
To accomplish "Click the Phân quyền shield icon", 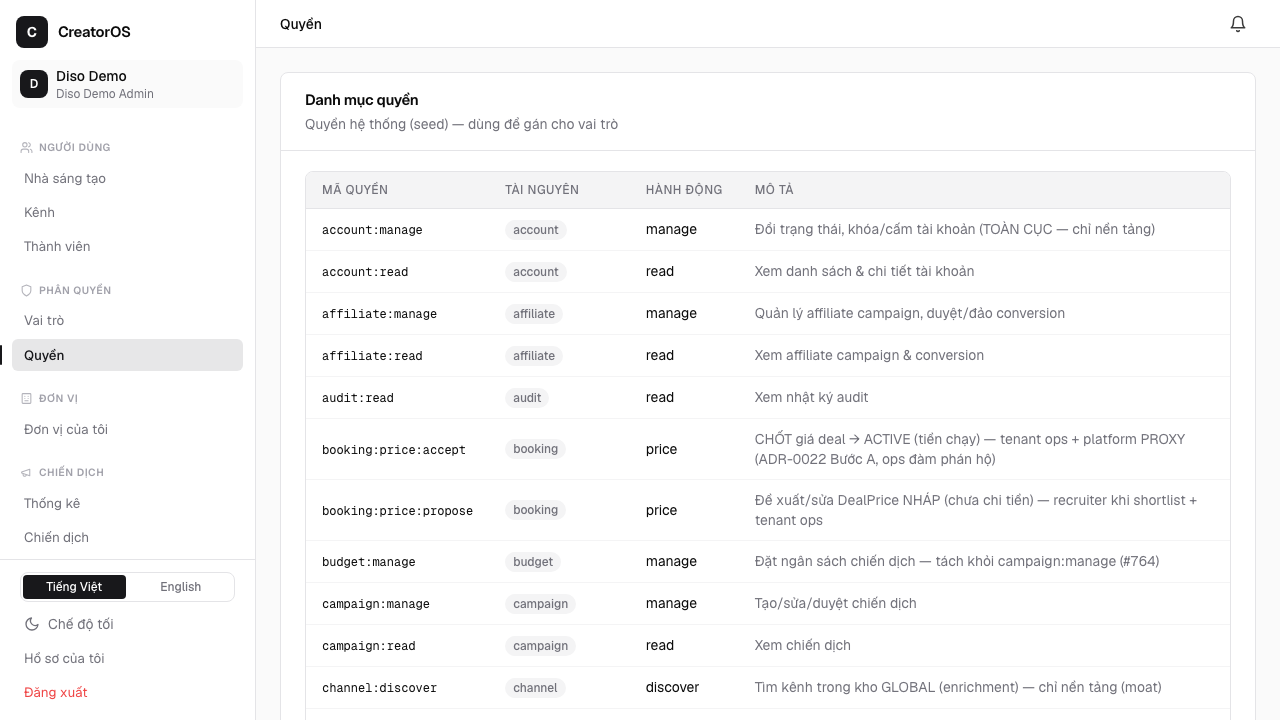I will pyautogui.click(x=27, y=290).
